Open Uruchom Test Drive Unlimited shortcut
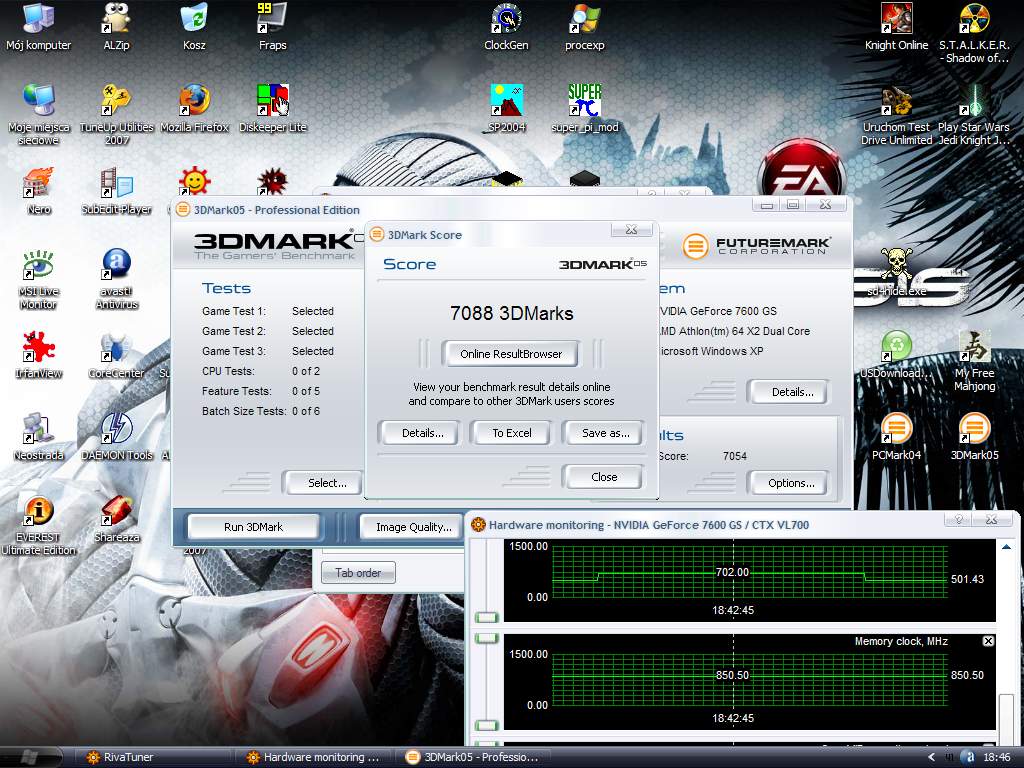 pyautogui.click(x=897, y=115)
